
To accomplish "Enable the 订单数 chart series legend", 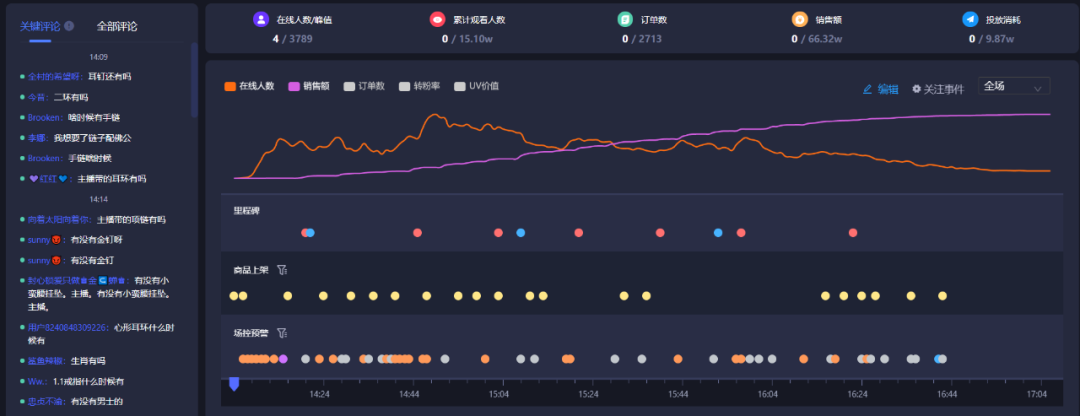I will (x=364, y=87).
